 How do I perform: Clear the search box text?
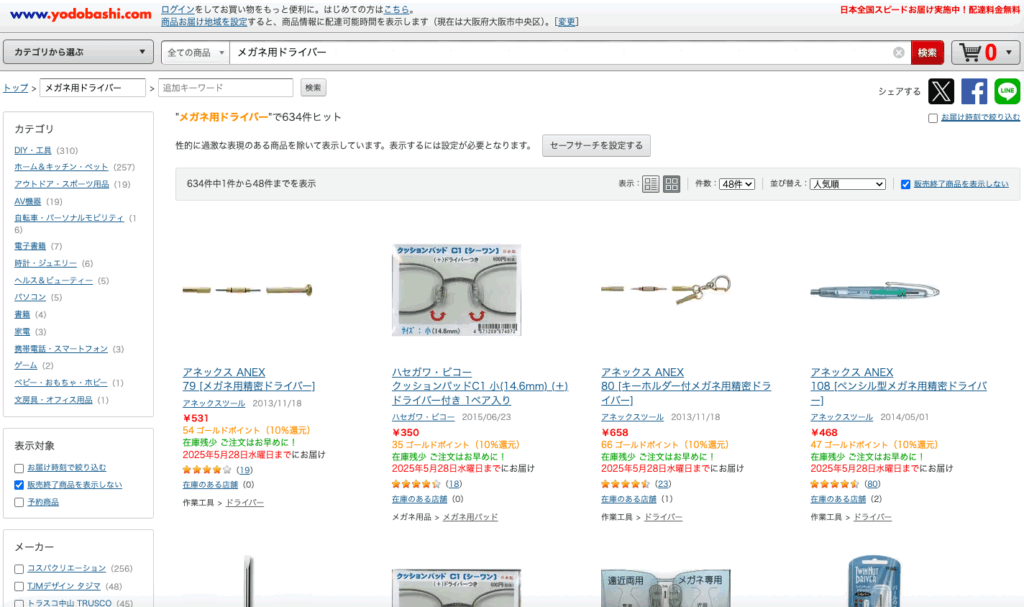[x=899, y=53]
